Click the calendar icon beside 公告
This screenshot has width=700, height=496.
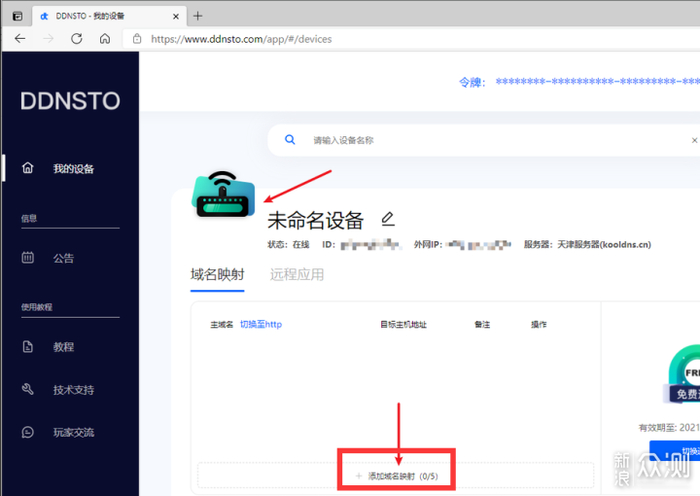(28, 258)
